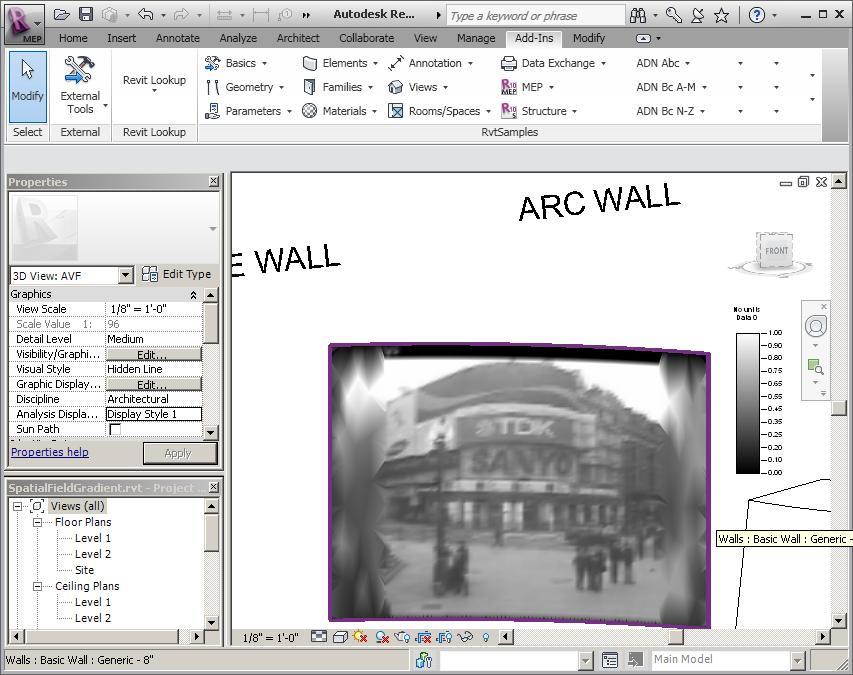Open the Properties help link
This screenshot has width=853, height=675.
(50, 452)
